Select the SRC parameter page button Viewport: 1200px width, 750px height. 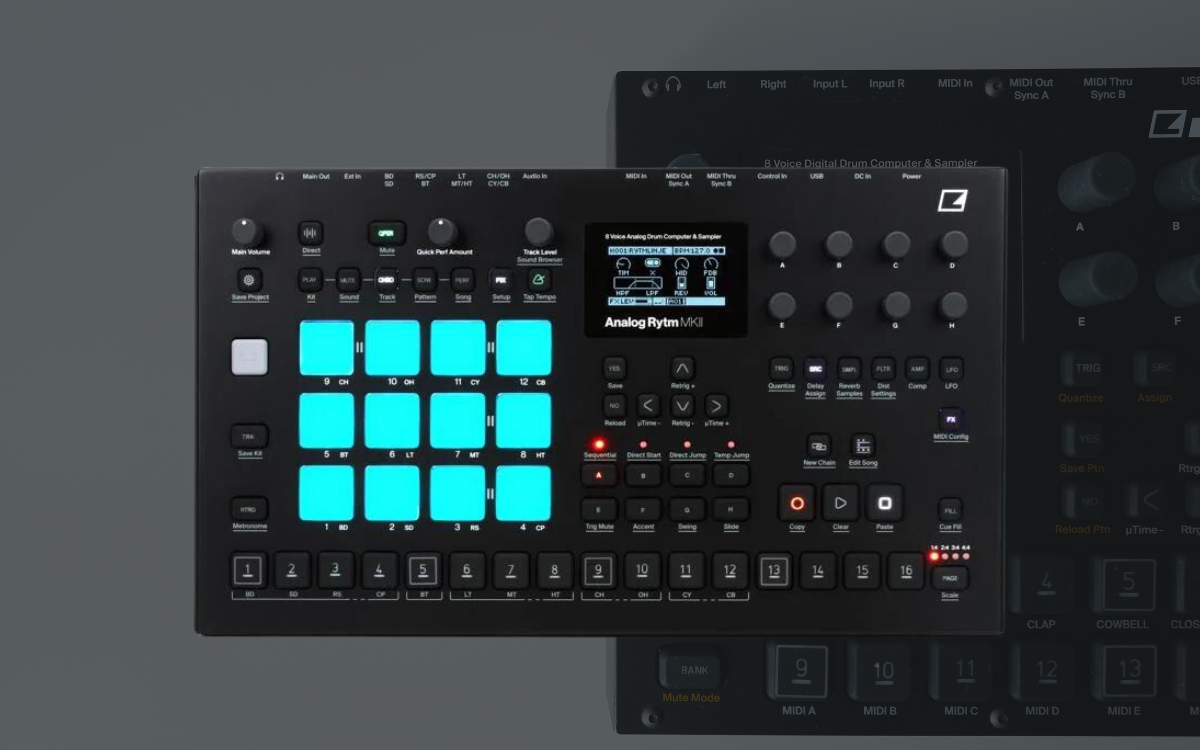[x=815, y=369]
